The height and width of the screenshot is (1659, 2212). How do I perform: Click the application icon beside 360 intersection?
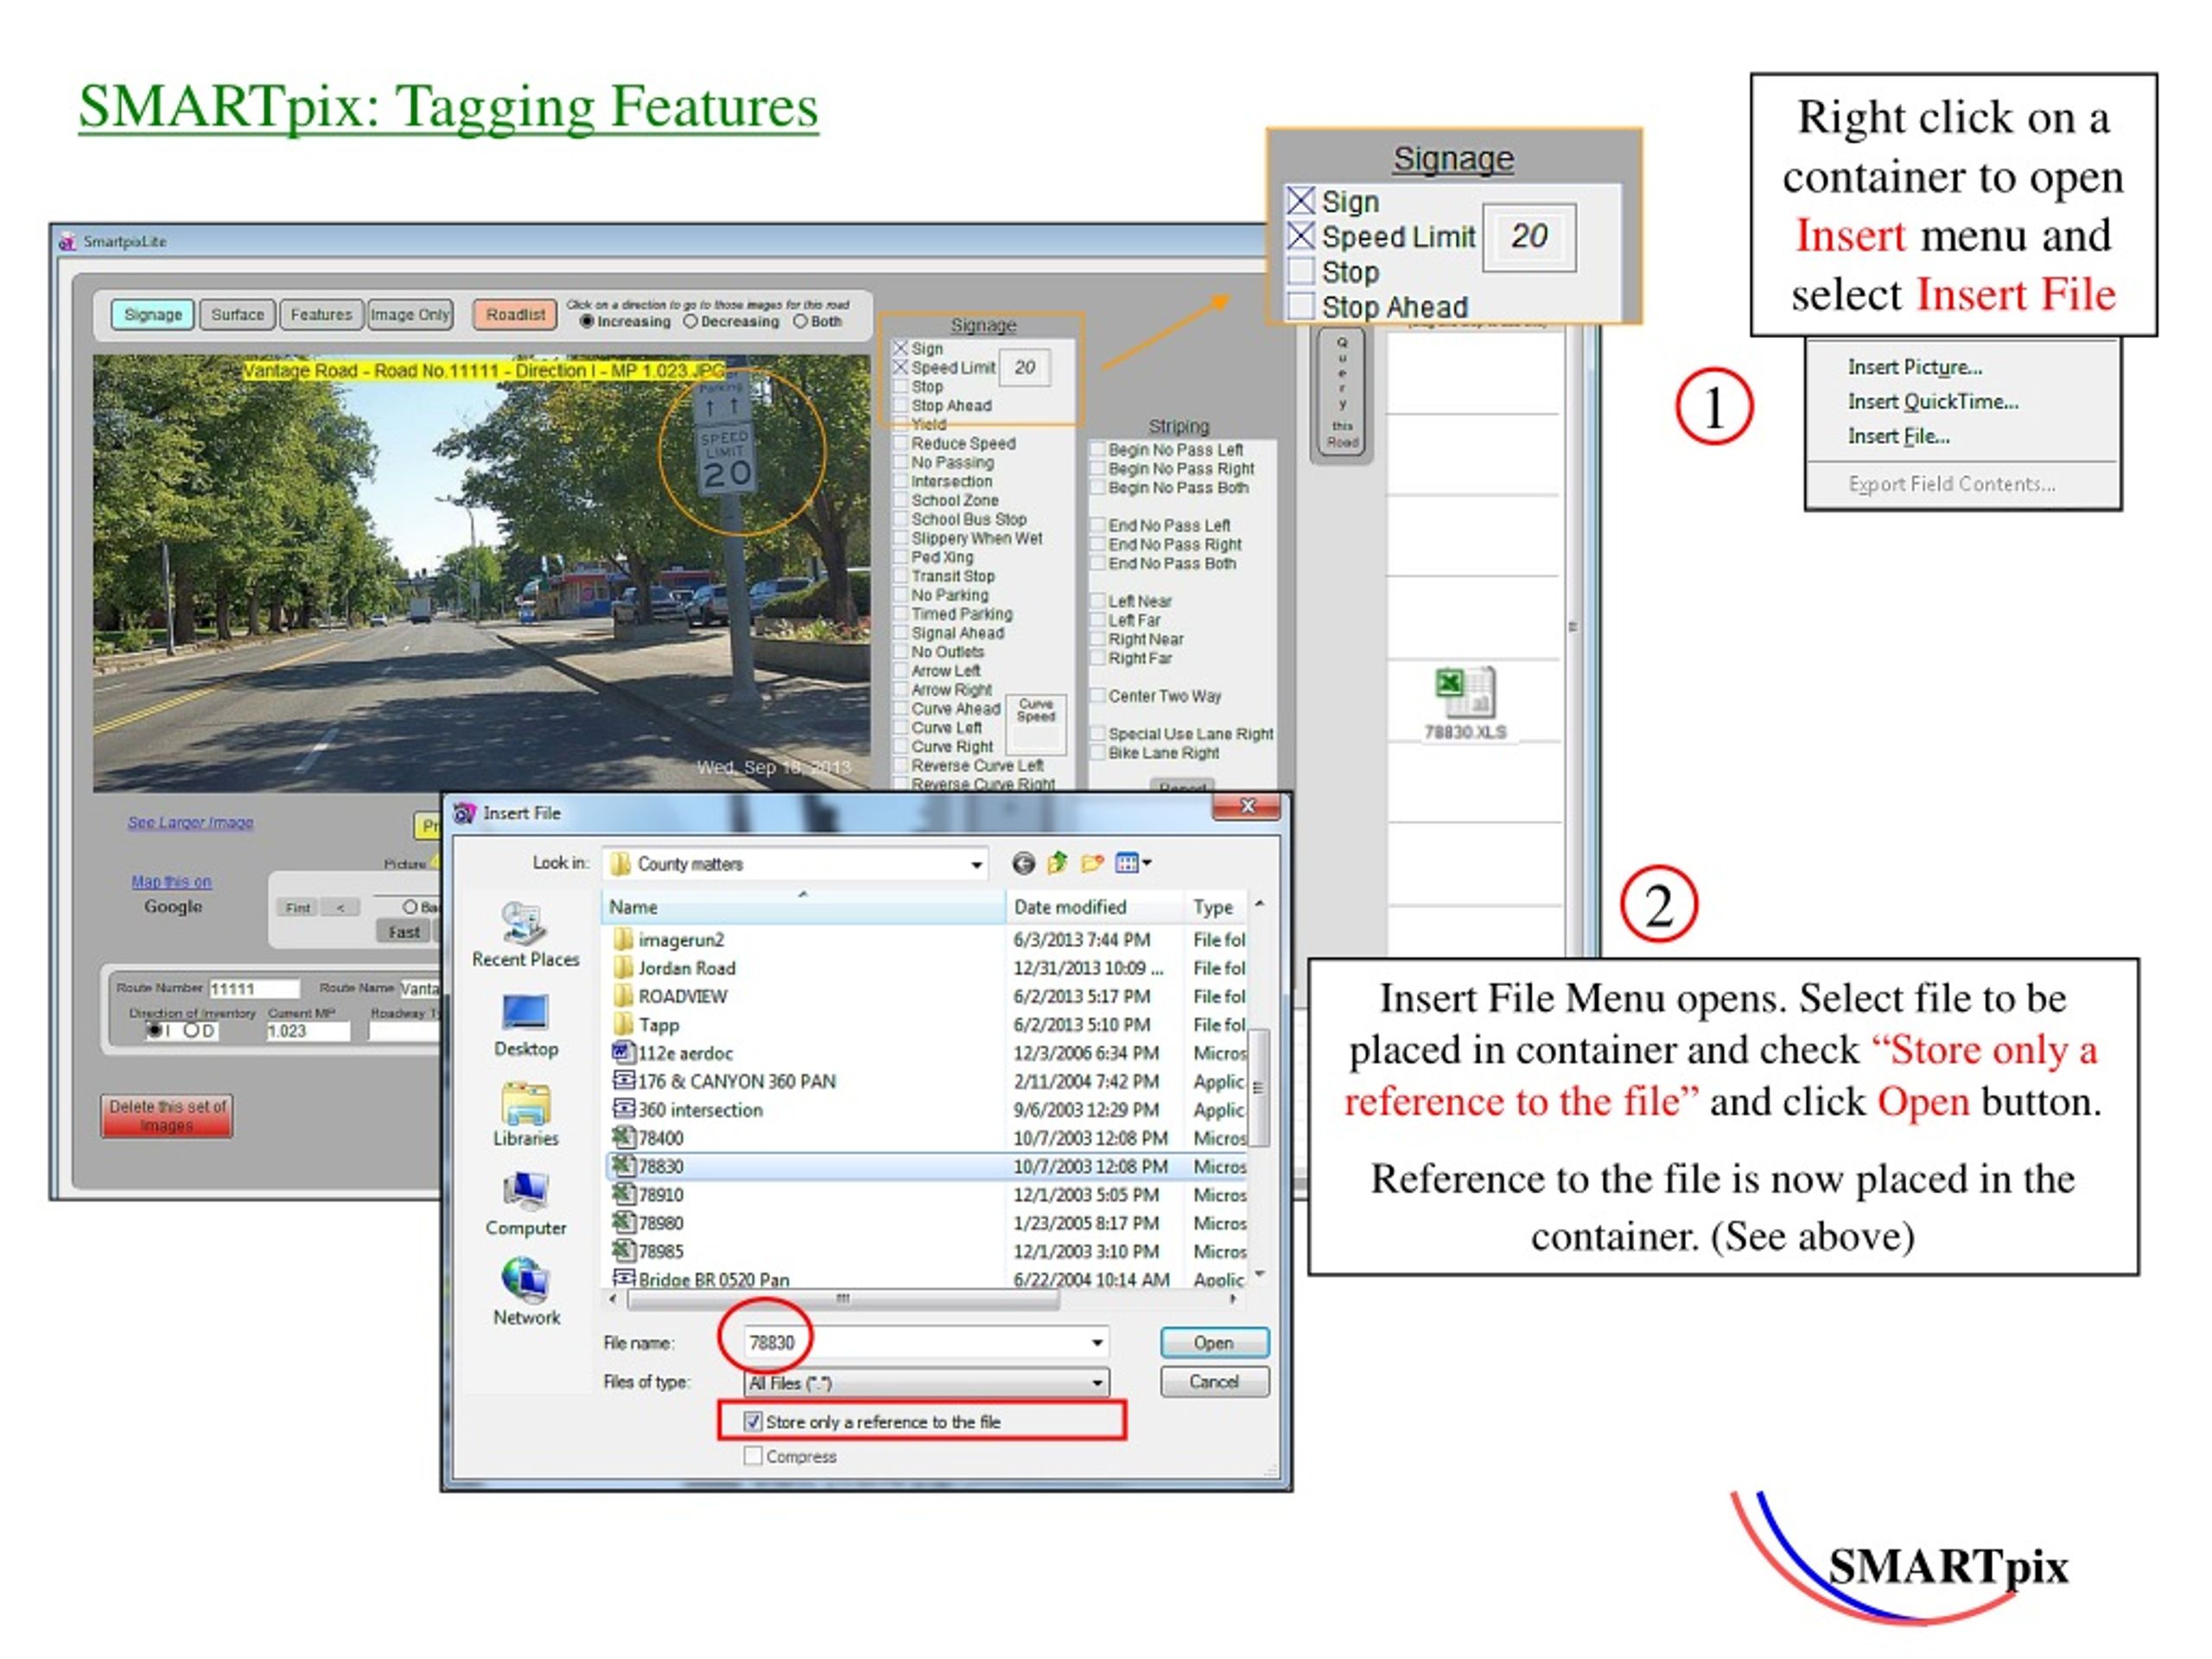[x=623, y=1109]
